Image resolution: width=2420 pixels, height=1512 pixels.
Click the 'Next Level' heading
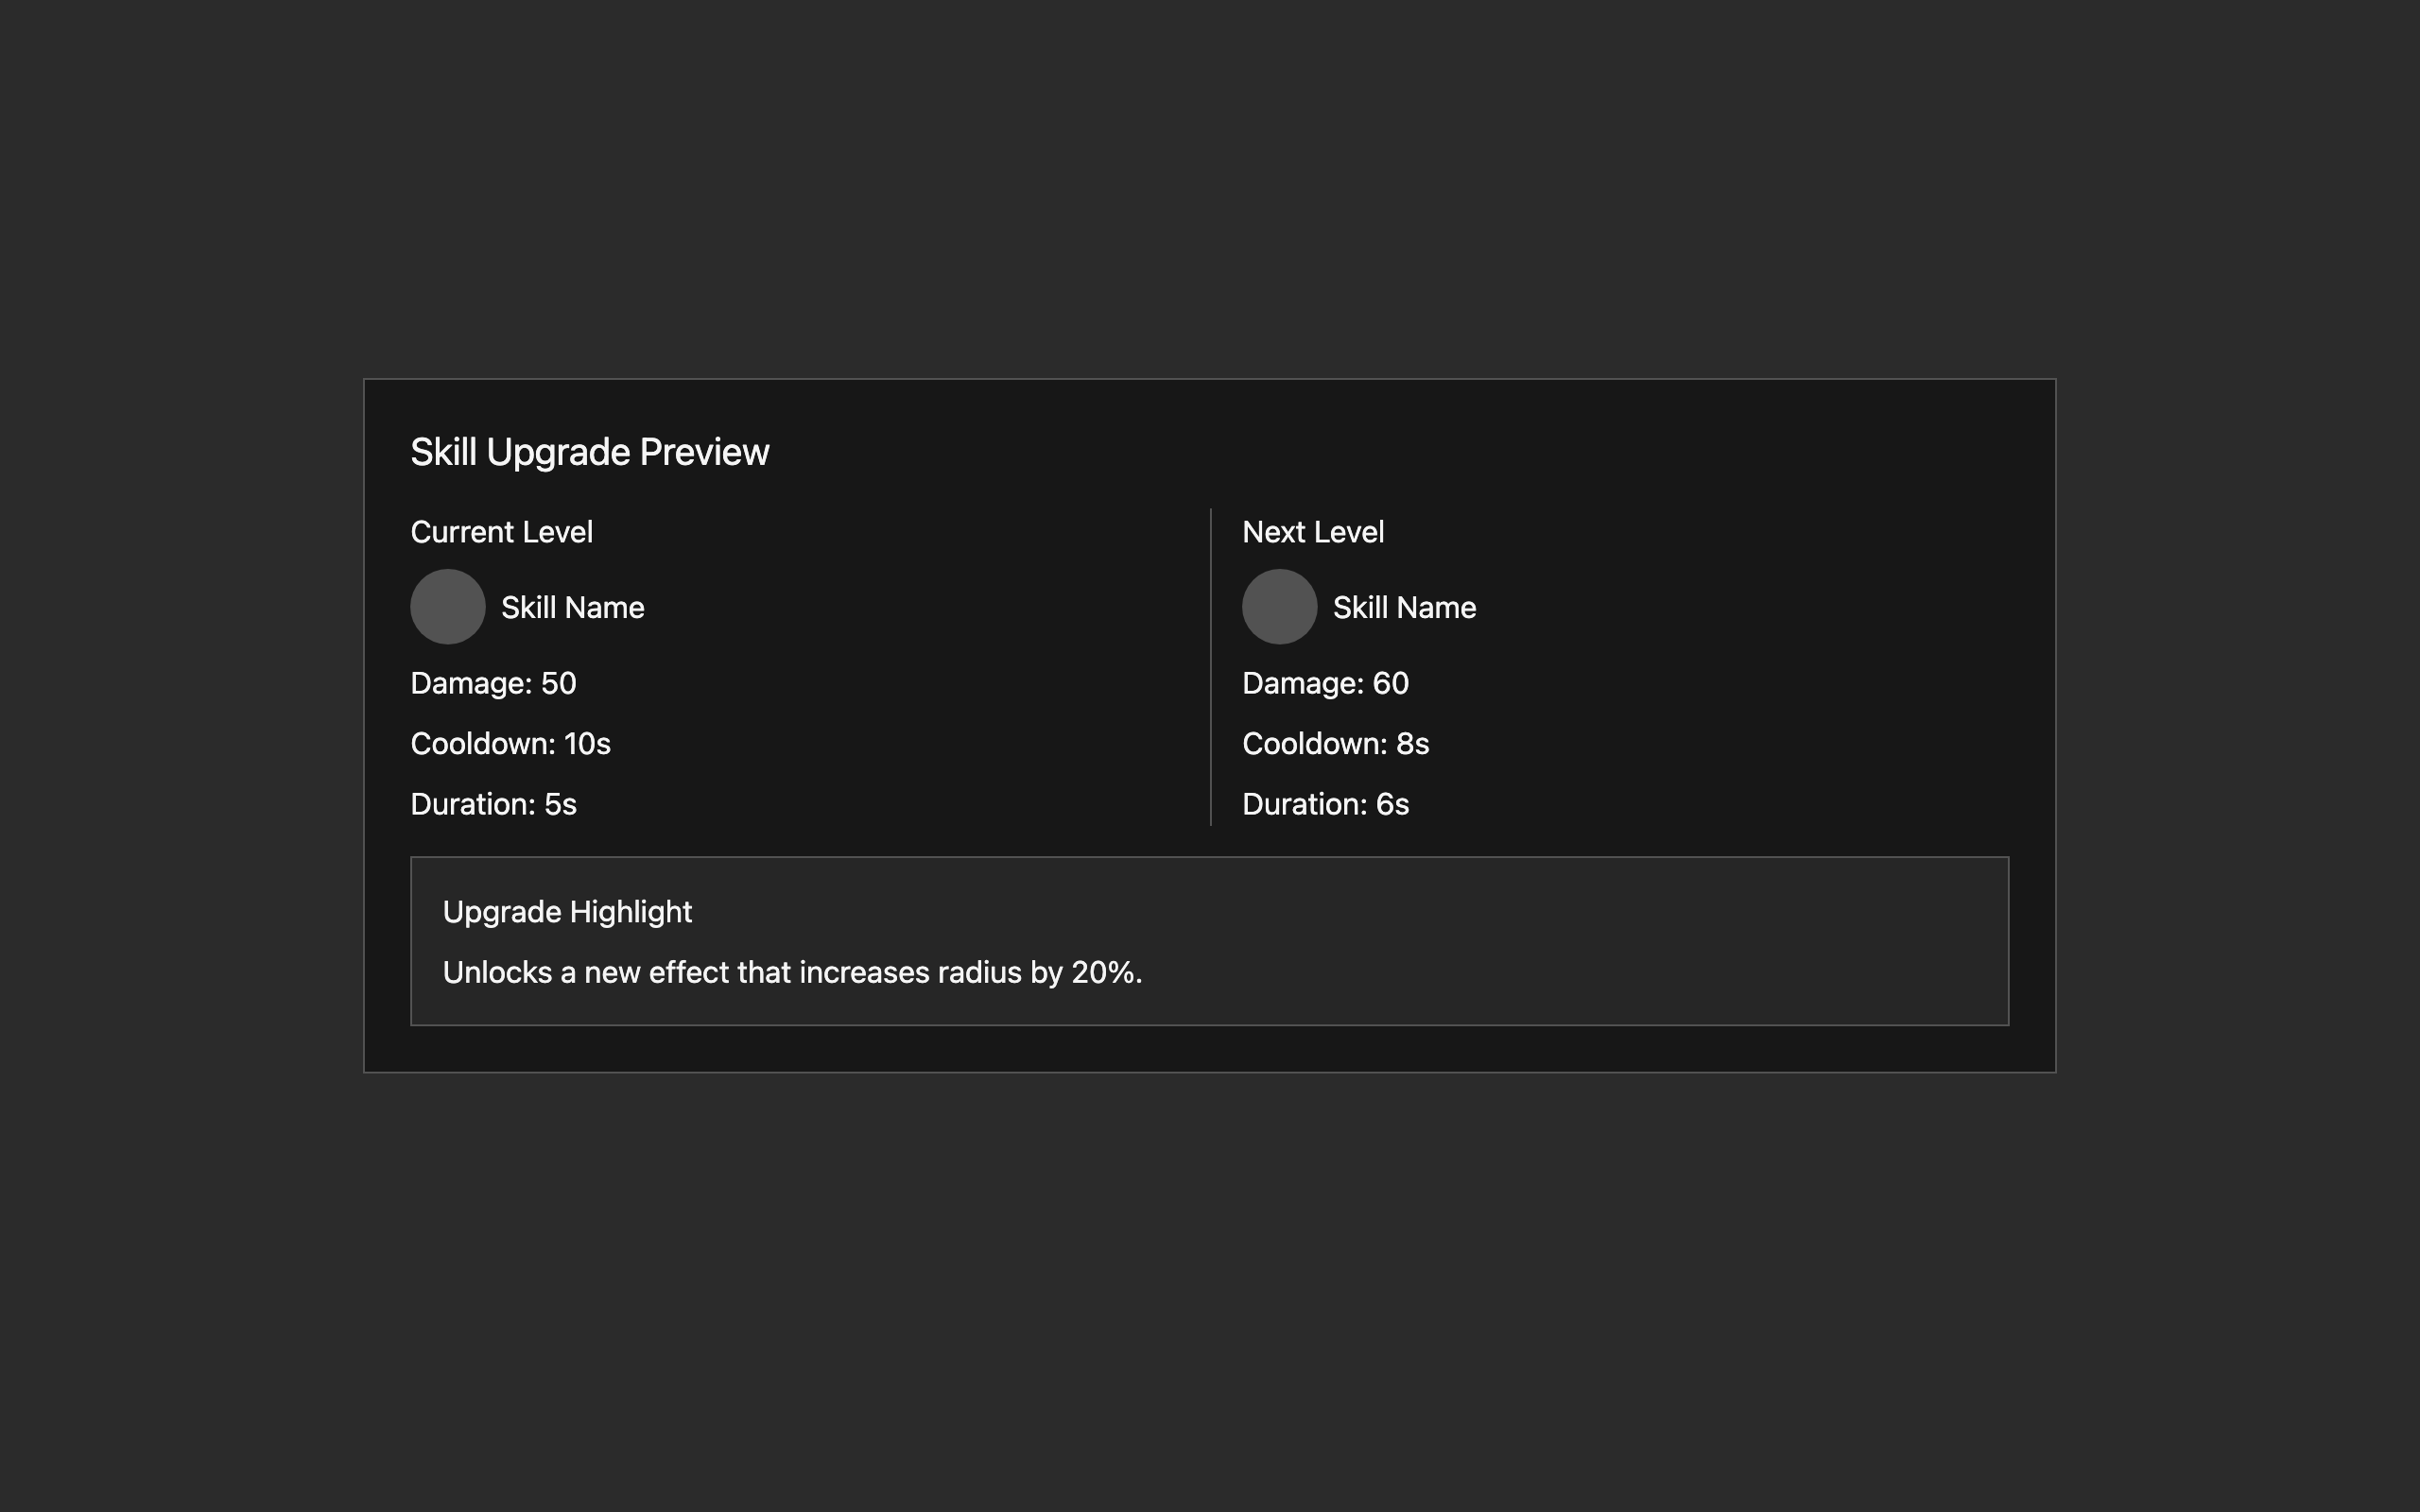pyautogui.click(x=1313, y=532)
